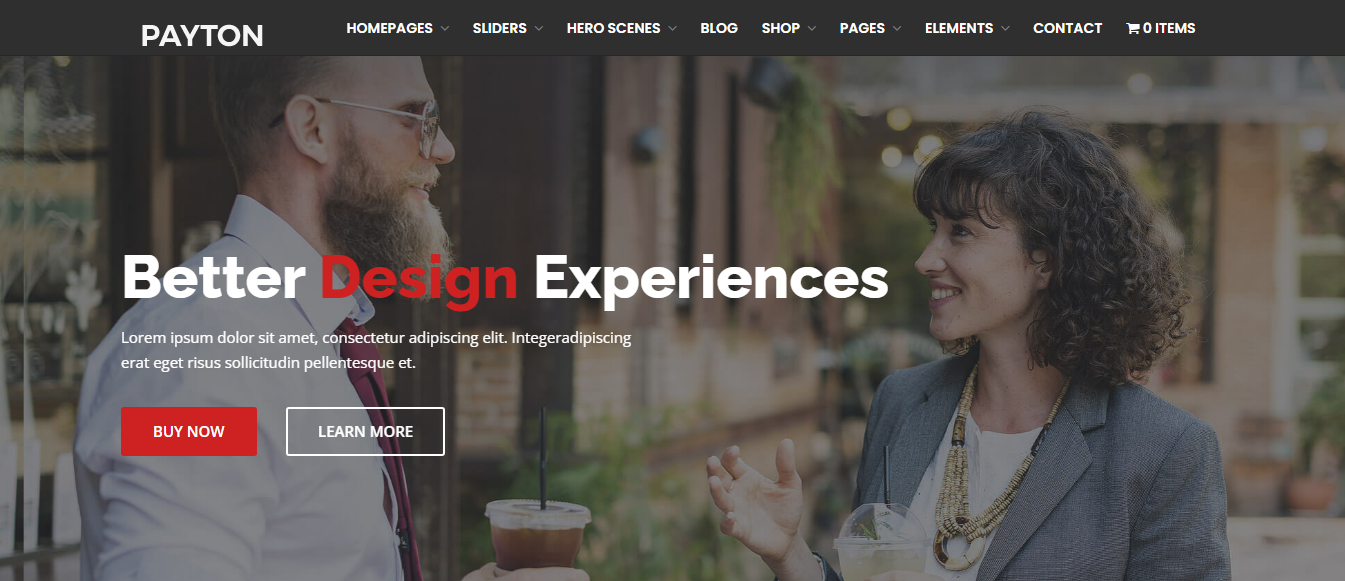
Task: Click the LEARN MORE outlined button
Action: point(365,431)
